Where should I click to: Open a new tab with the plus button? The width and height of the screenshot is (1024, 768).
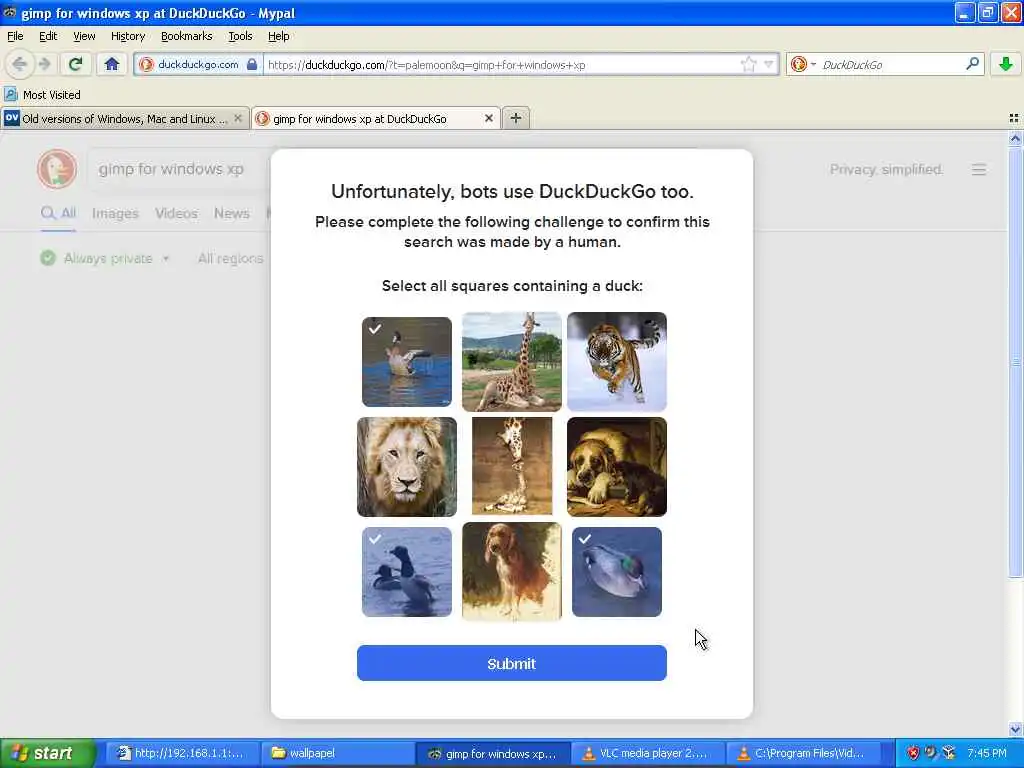[515, 118]
